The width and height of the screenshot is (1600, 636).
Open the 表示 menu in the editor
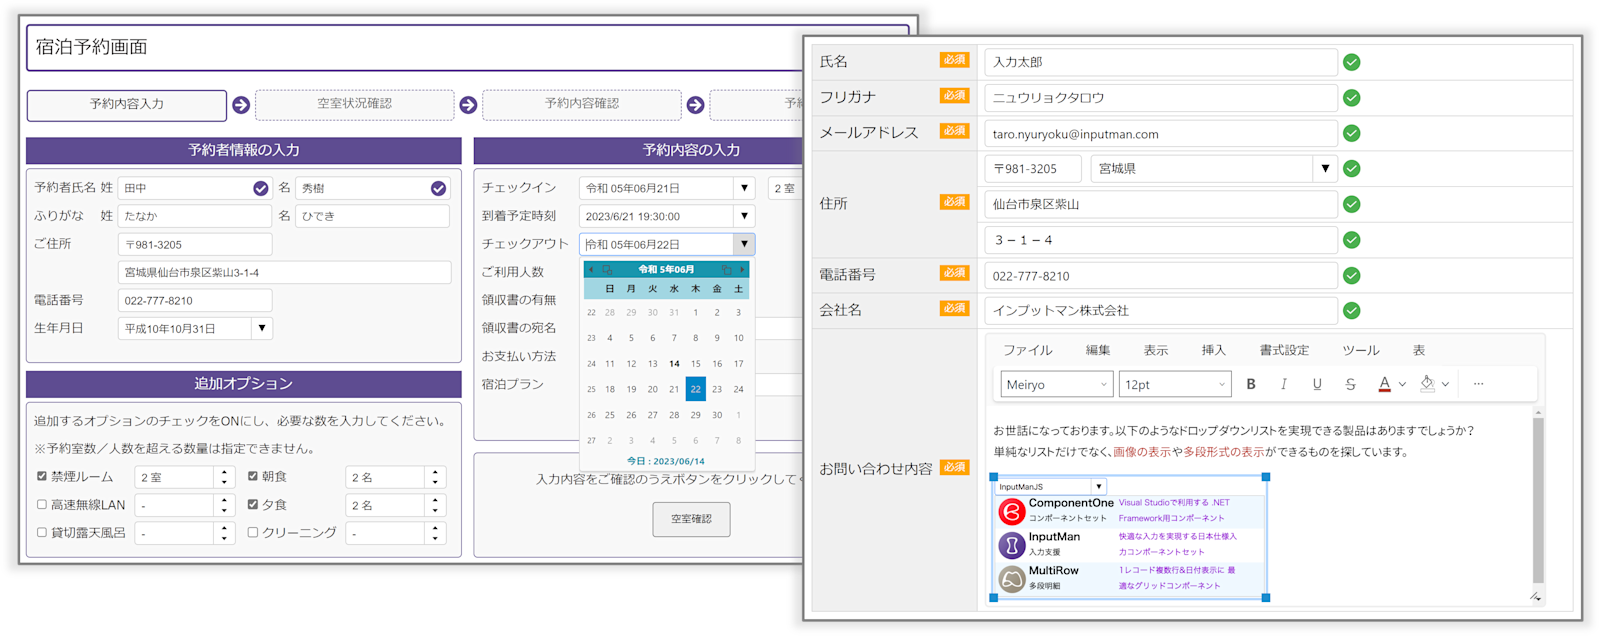1156,350
